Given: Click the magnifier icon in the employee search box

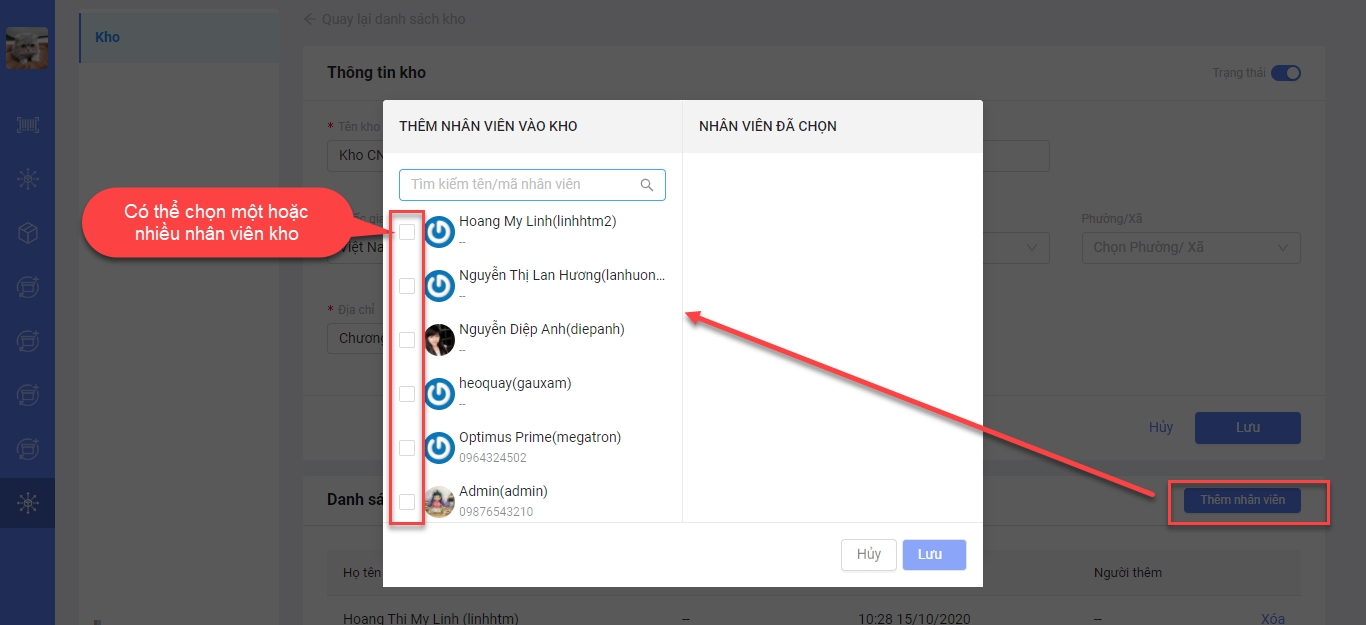Looking at the screenshot, I should coord(647,185).
